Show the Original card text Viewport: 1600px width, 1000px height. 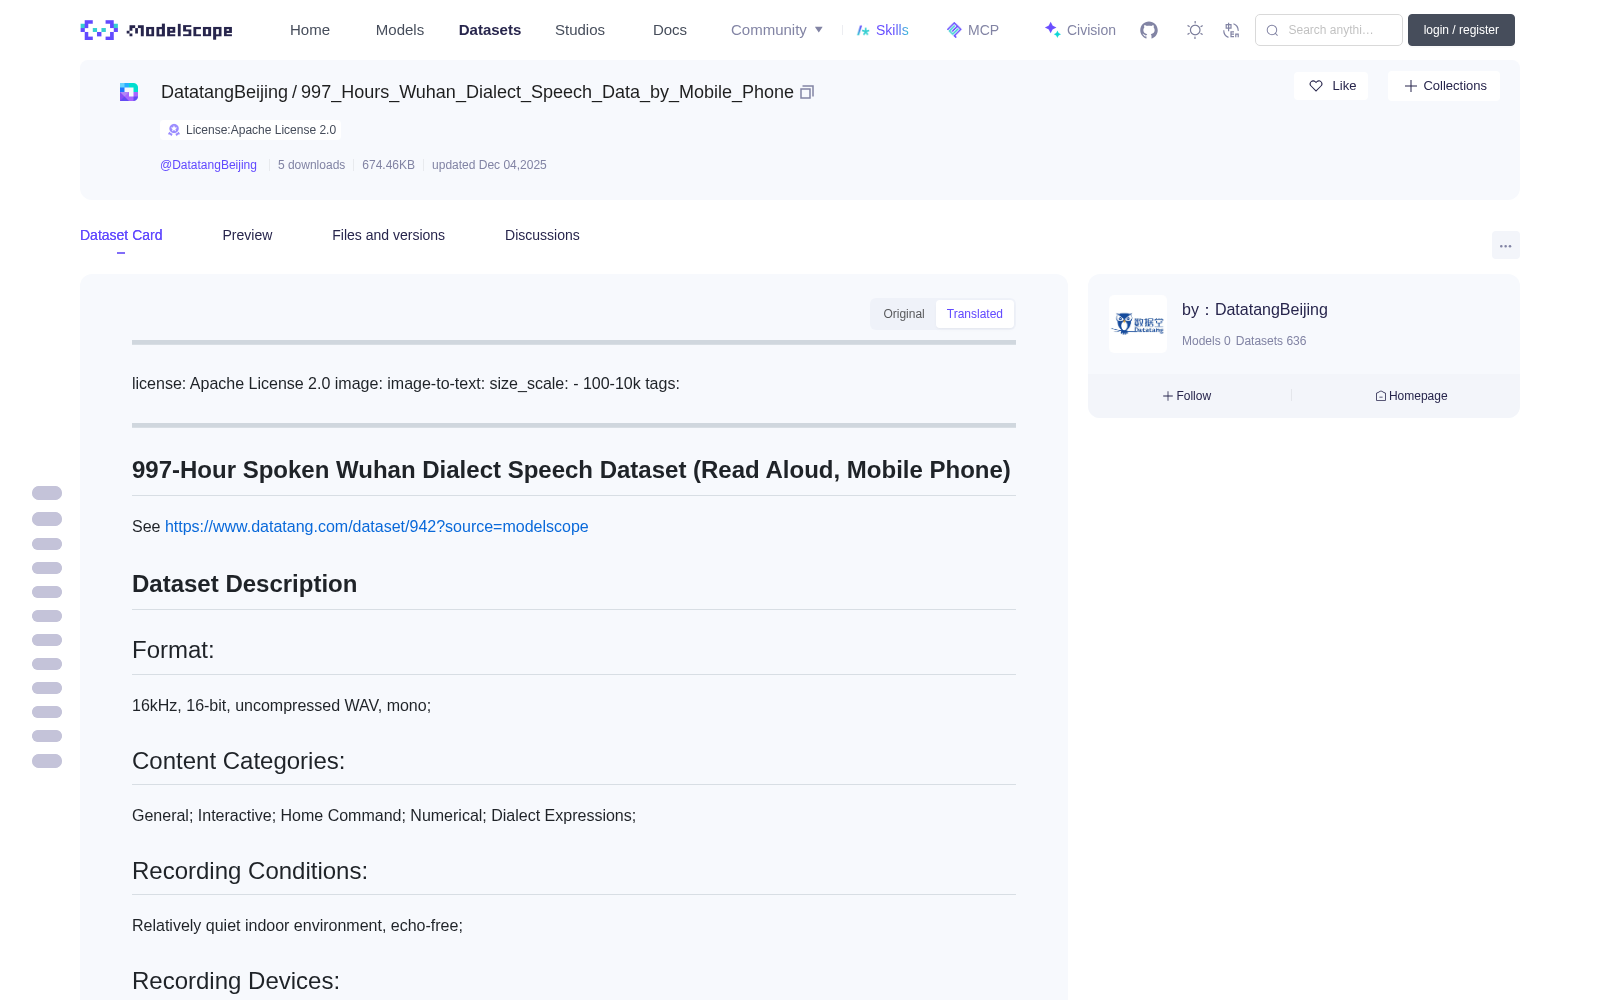point(904,314)
